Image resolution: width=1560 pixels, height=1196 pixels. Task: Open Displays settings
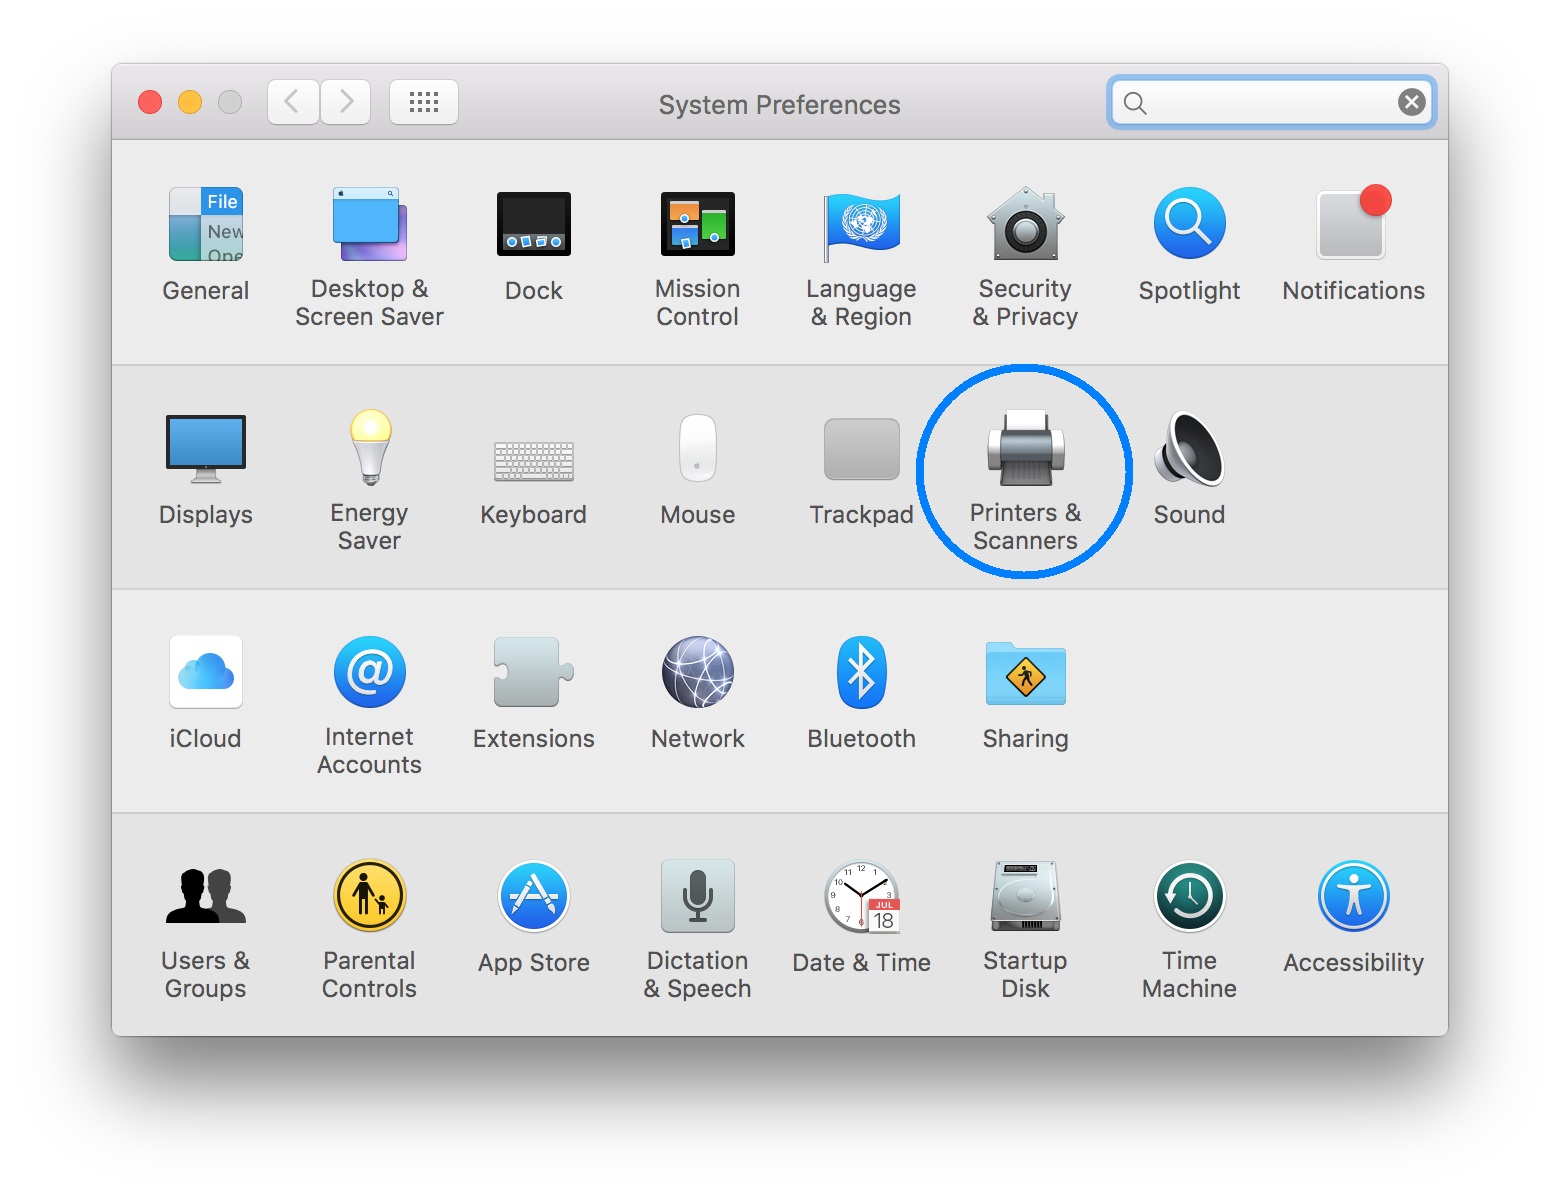click(206, 470)
